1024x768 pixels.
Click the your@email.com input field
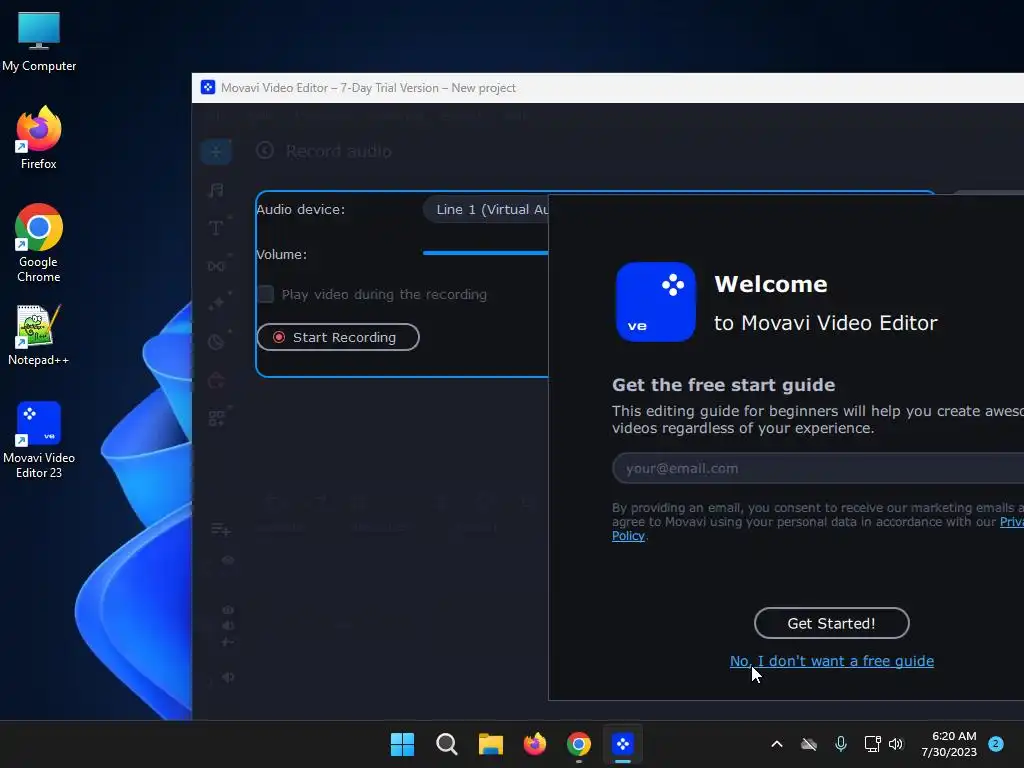818,468
